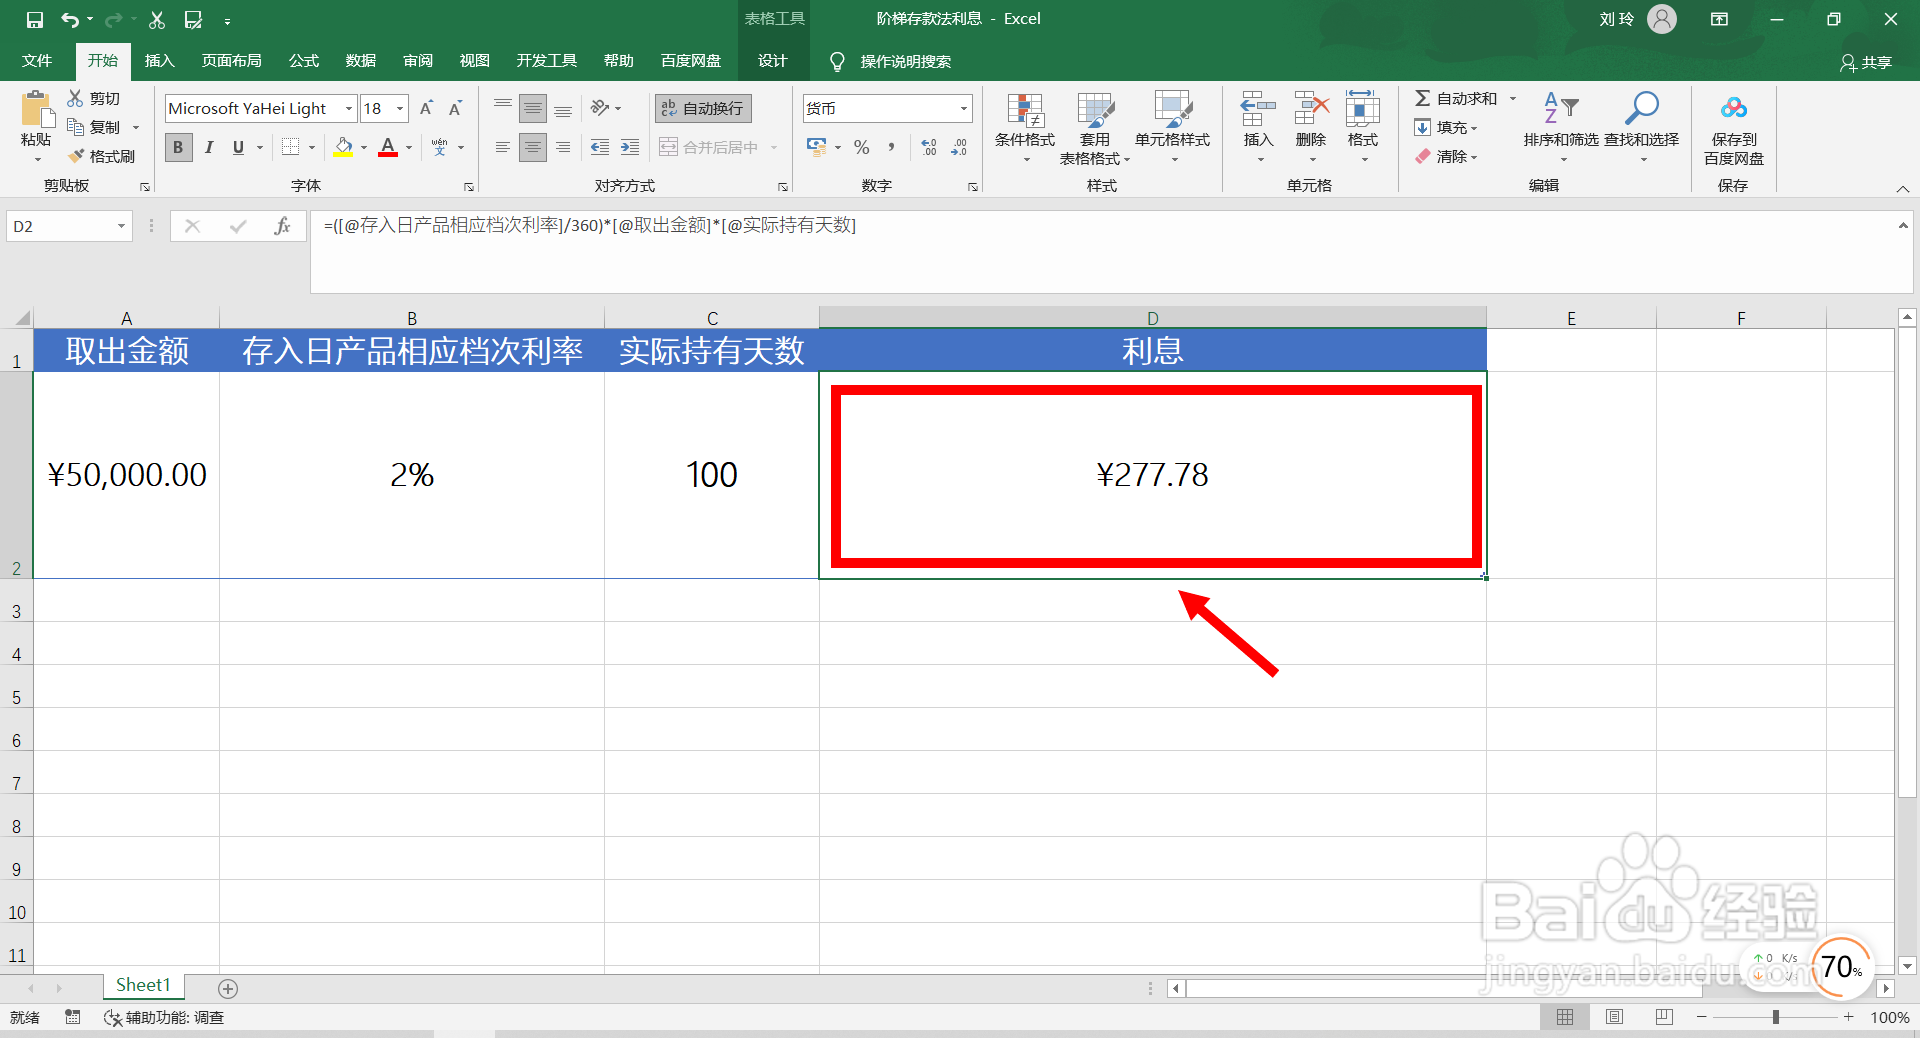This screenshot has width=1928, height=1038.
Task: Switch to the 视图 View tab
Action: [475, 61]
